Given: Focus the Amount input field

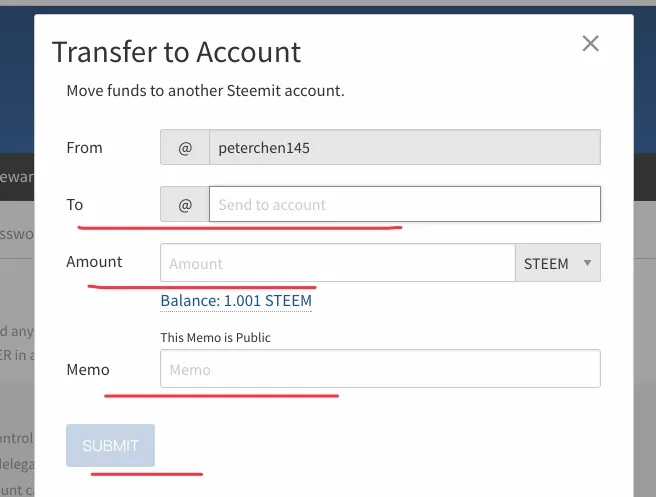Looking at the screenshot, I should click(x=337, y=264).
